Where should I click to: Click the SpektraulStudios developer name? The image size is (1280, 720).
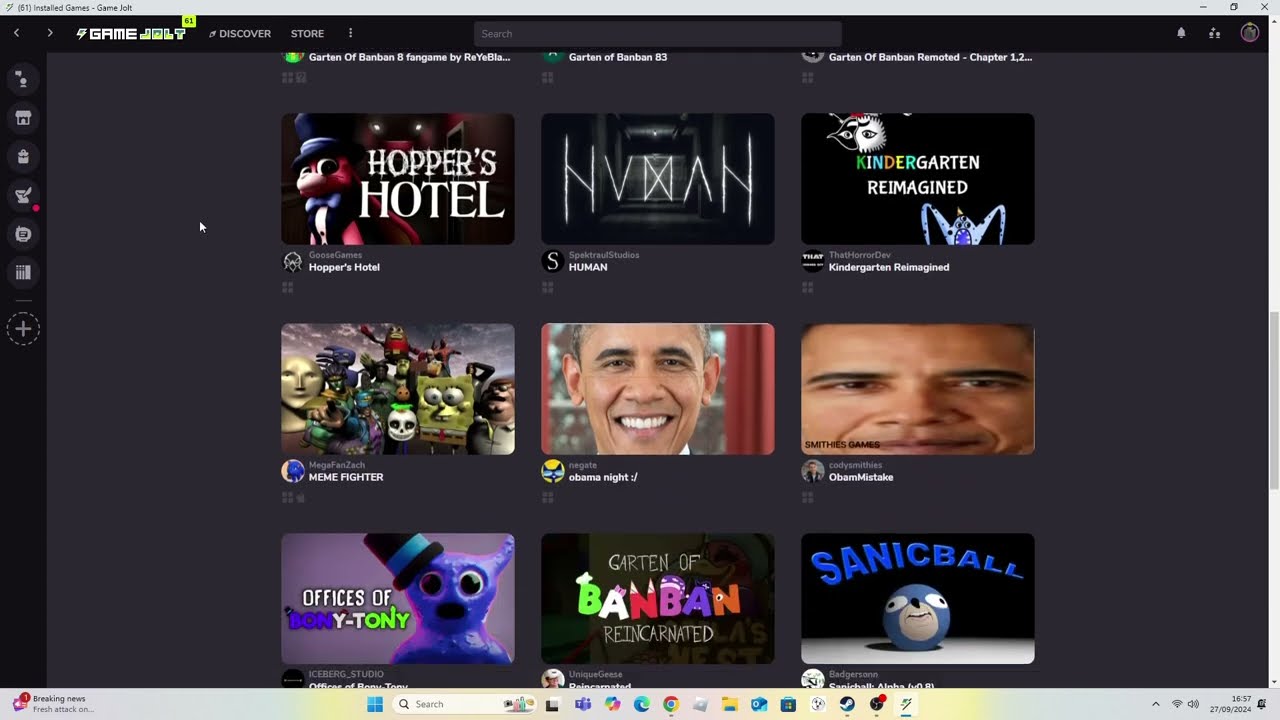[x=604, y=255]
